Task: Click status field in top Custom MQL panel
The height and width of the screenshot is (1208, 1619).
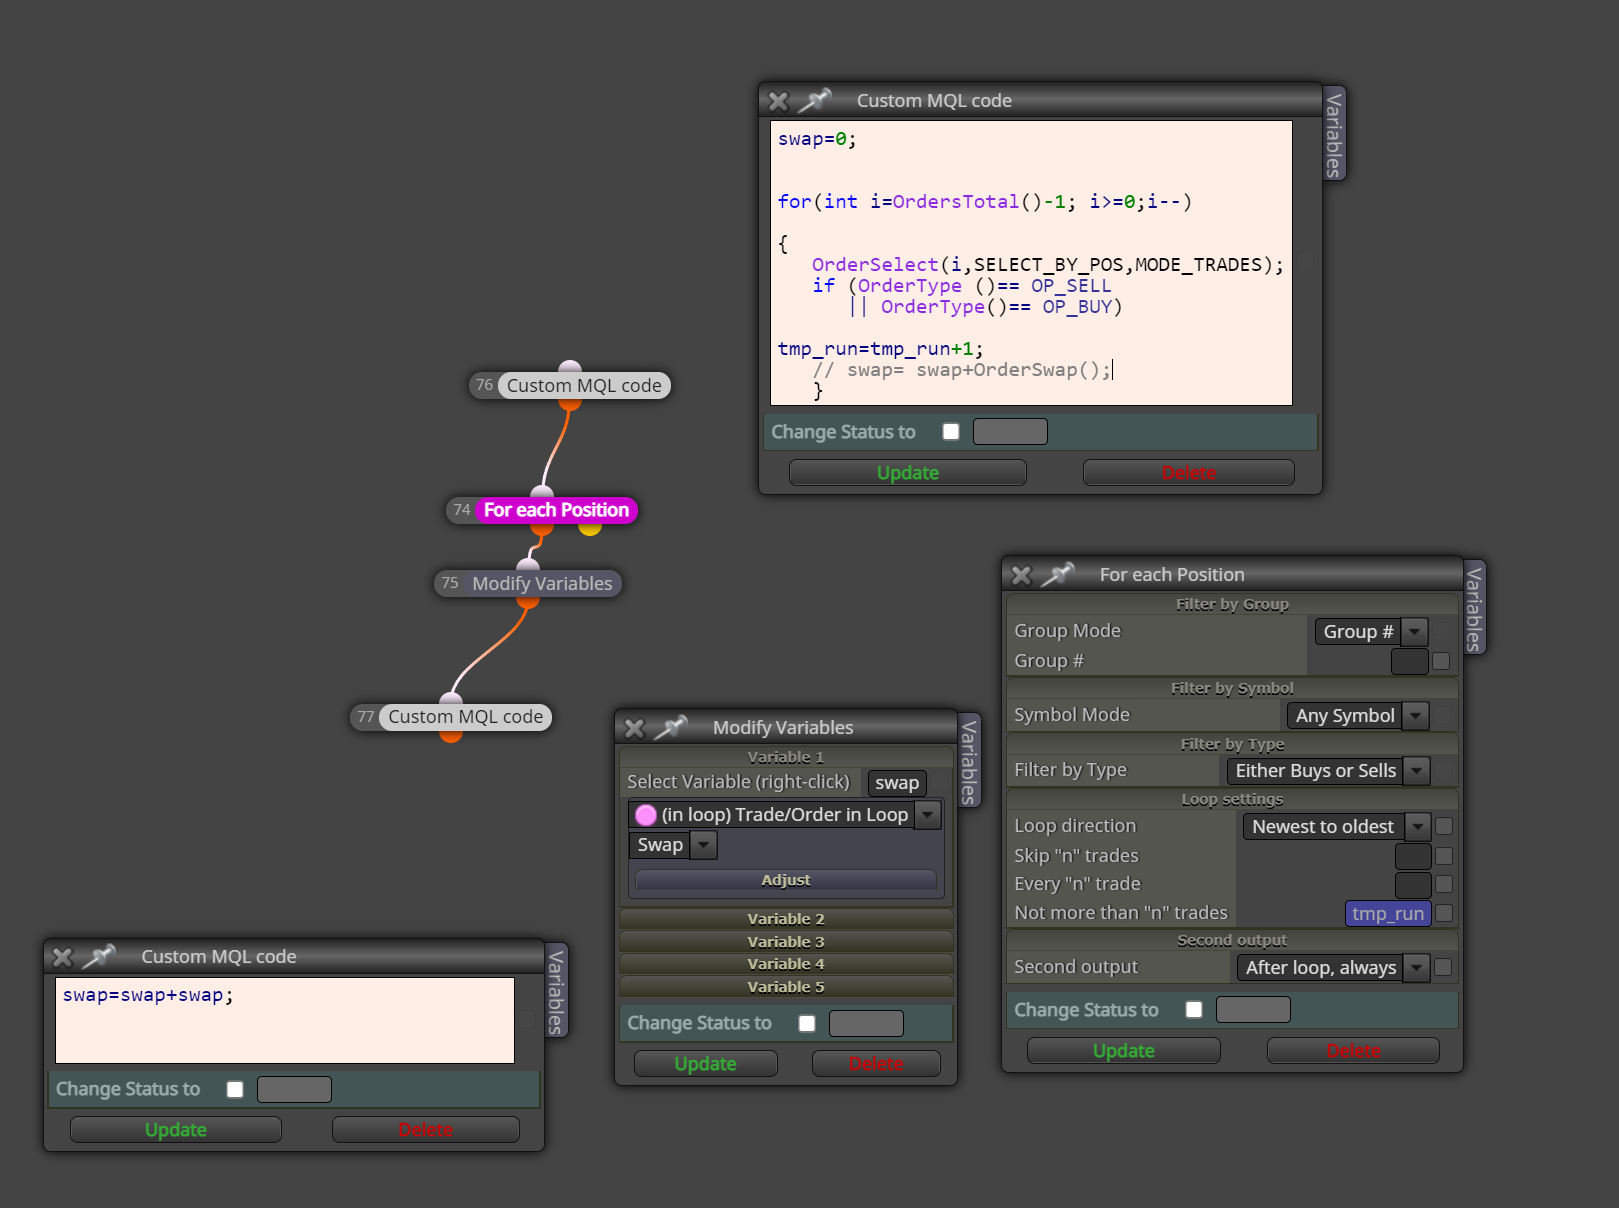Action: point(1010,431)
